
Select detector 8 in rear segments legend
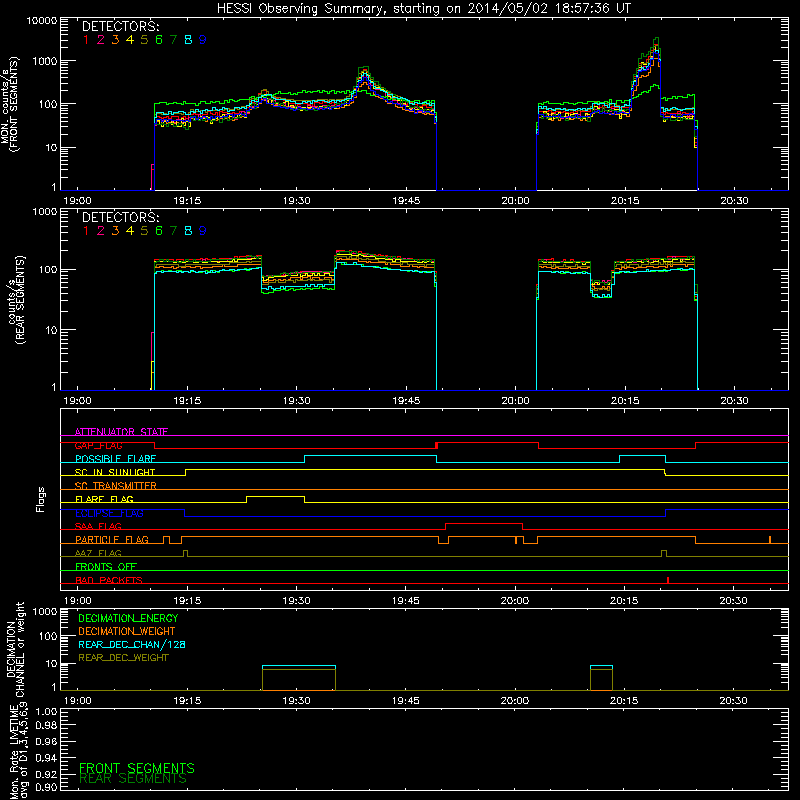(x=188, y=231)
